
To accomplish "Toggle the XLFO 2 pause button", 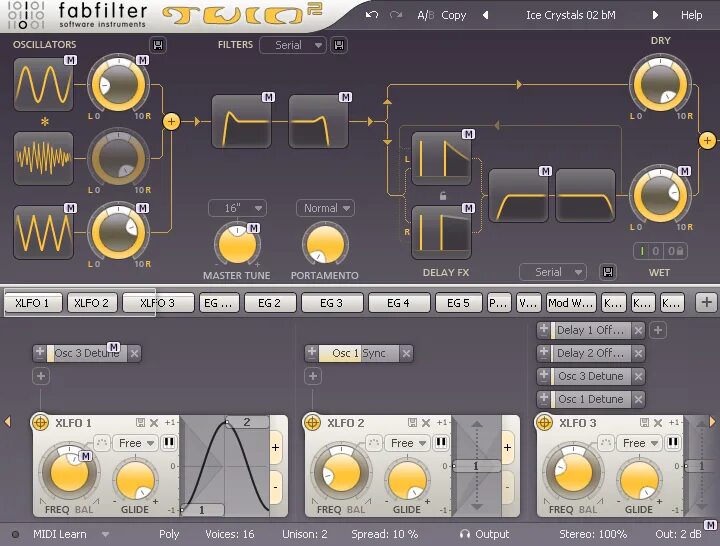I will click(x=441, y=443).
